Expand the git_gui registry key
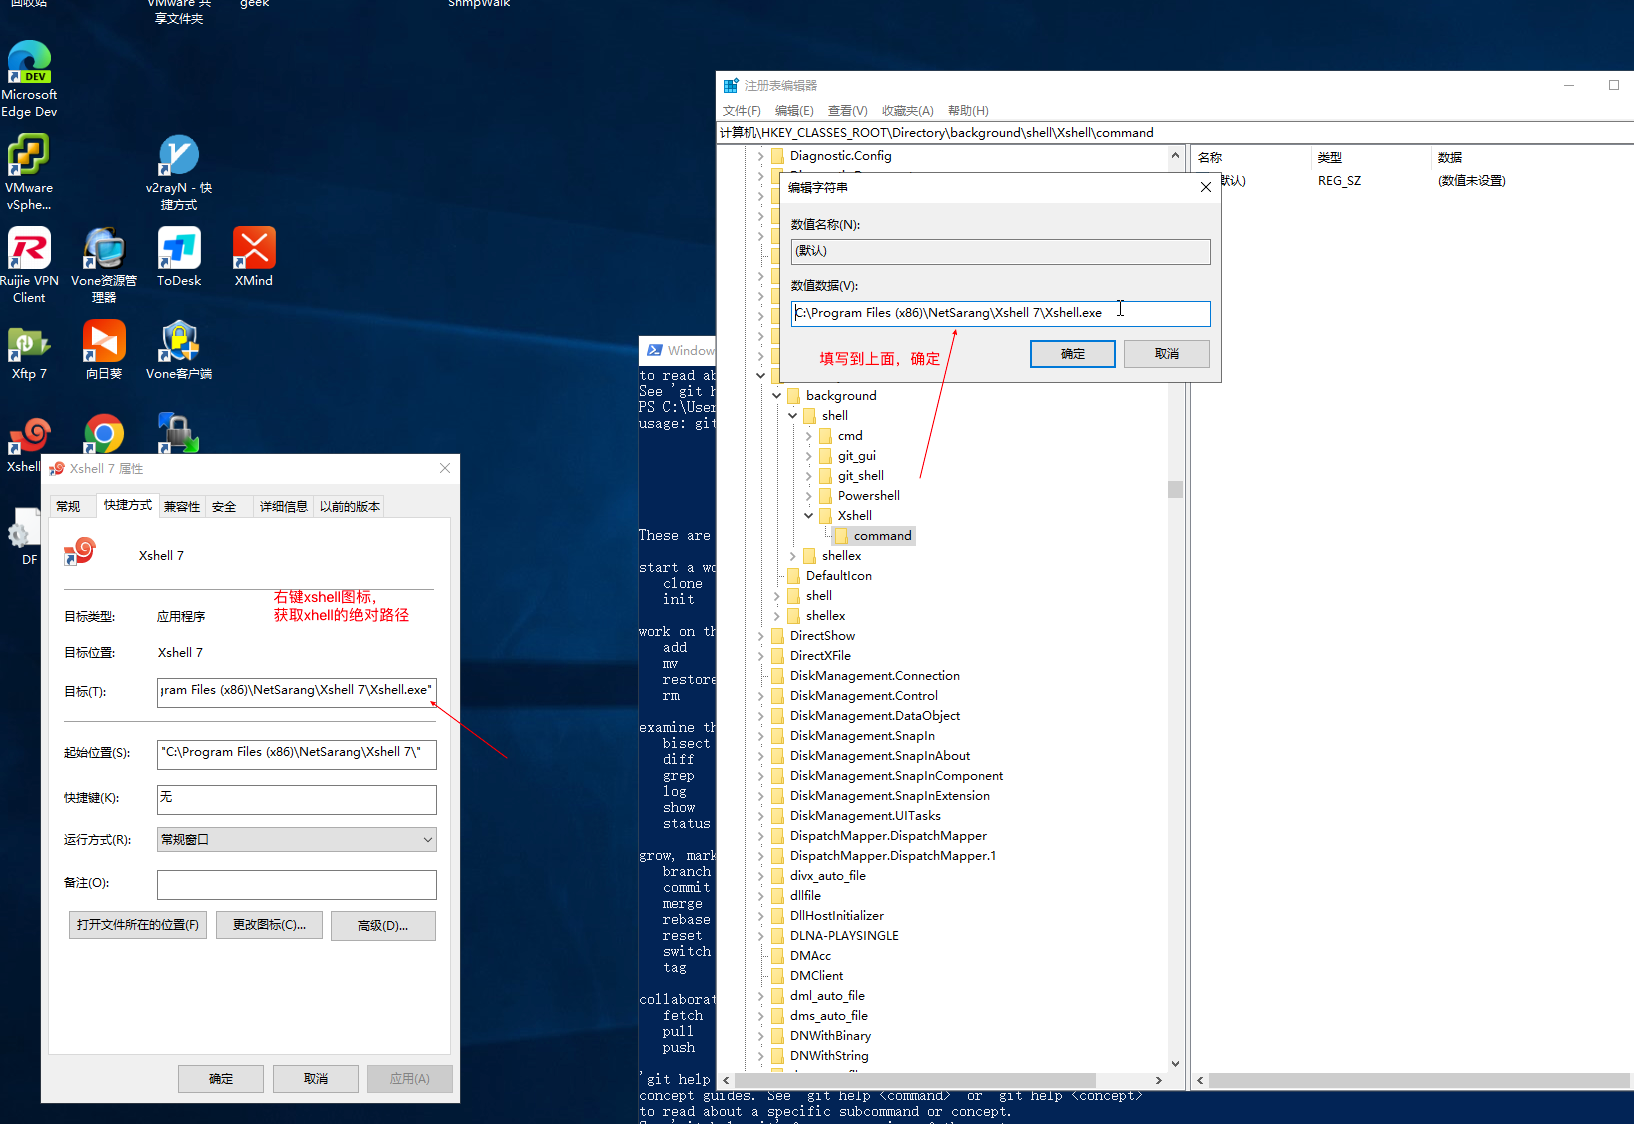The width and height of the screenshot is (1634, 1124). 809,456
